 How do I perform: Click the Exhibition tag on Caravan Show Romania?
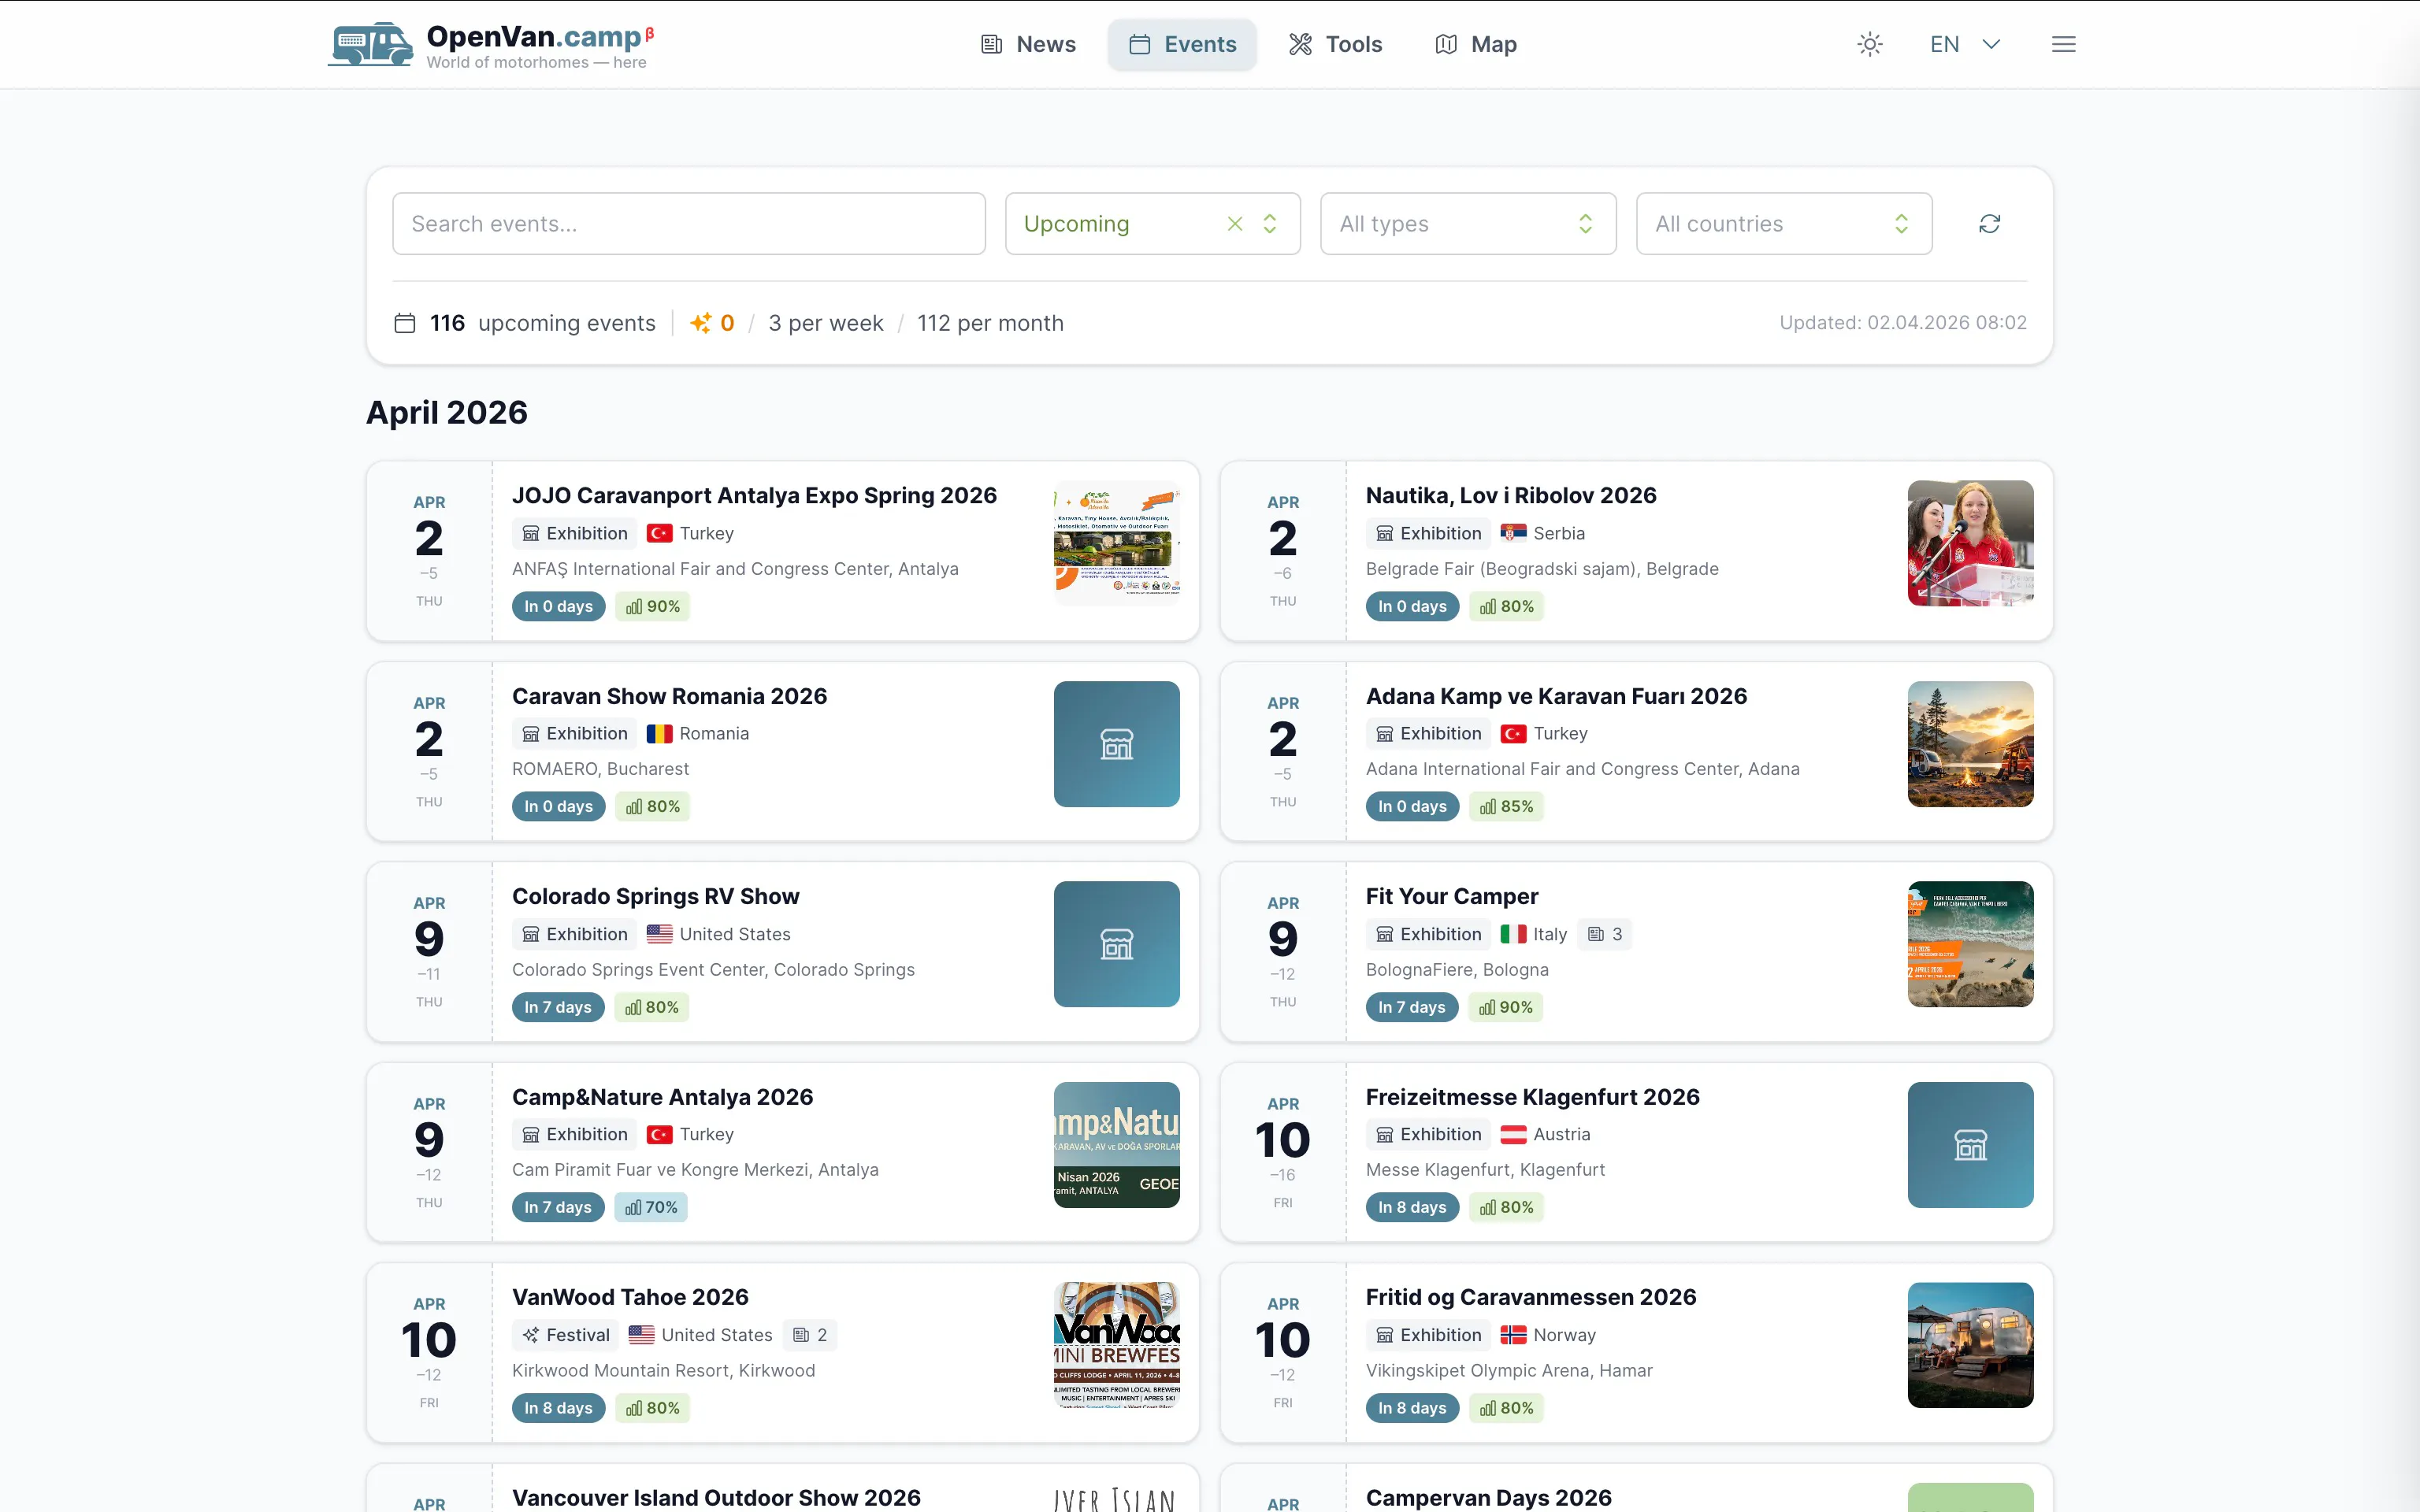pos(574,734)
